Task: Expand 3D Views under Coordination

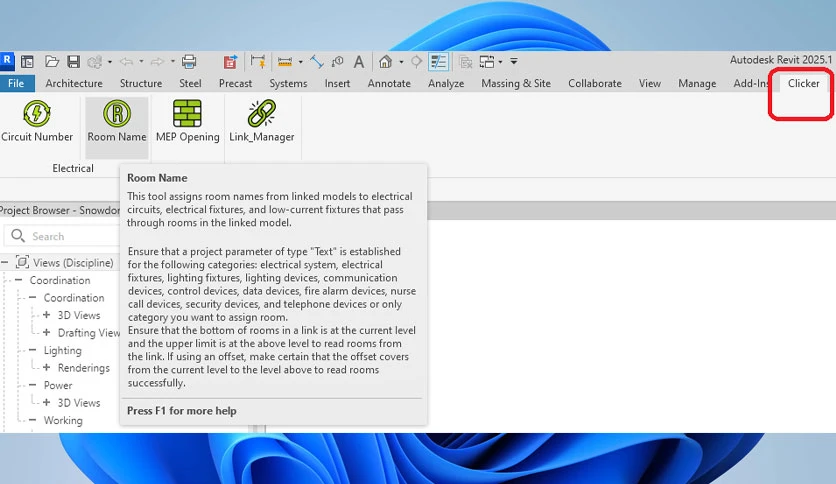Action: pos(46,314)
